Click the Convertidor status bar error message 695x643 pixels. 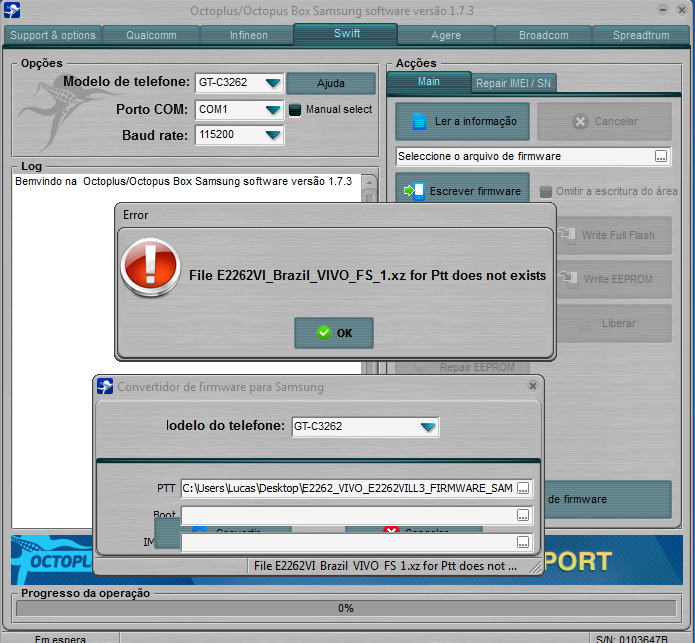[385, 566]
